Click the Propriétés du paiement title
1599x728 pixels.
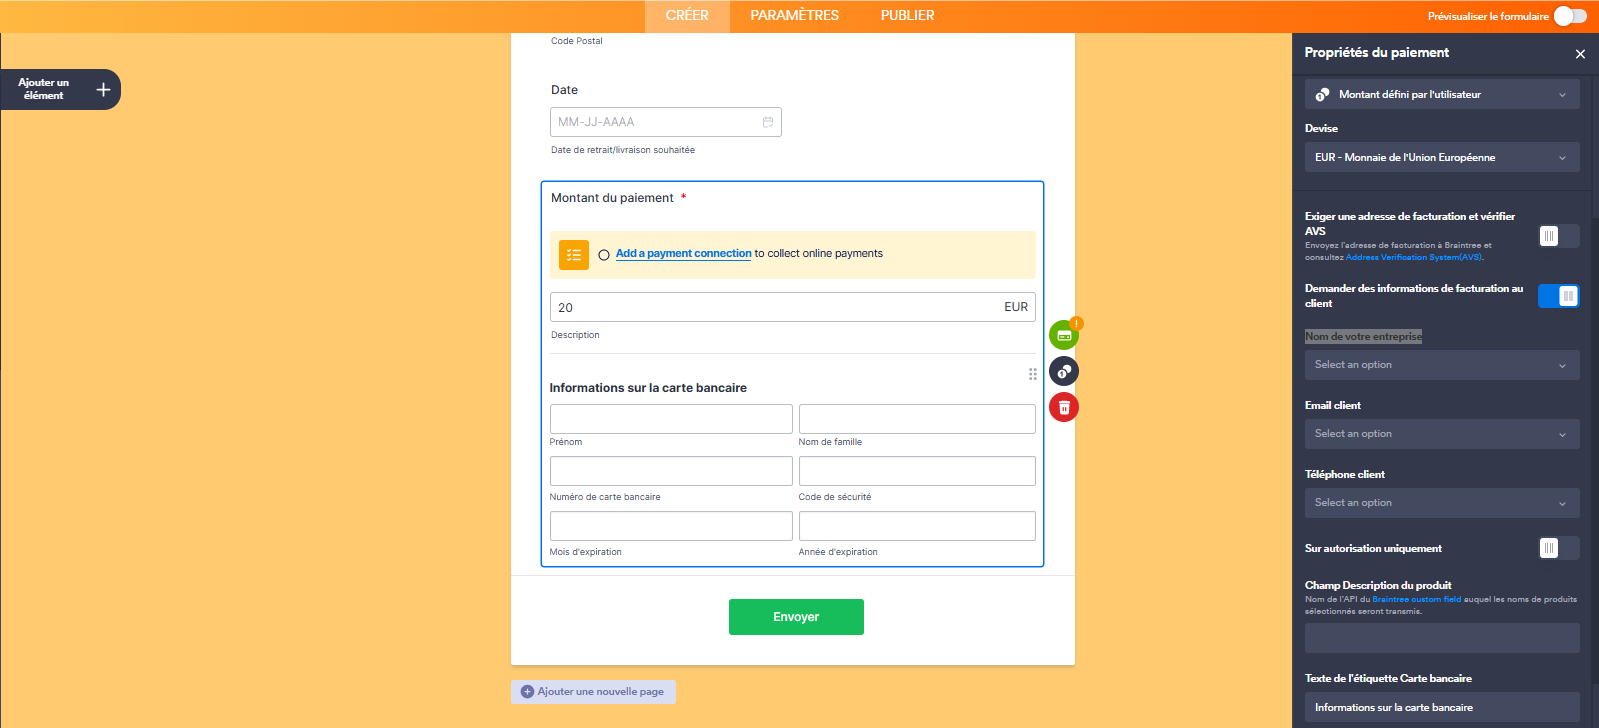[1377, 53]
